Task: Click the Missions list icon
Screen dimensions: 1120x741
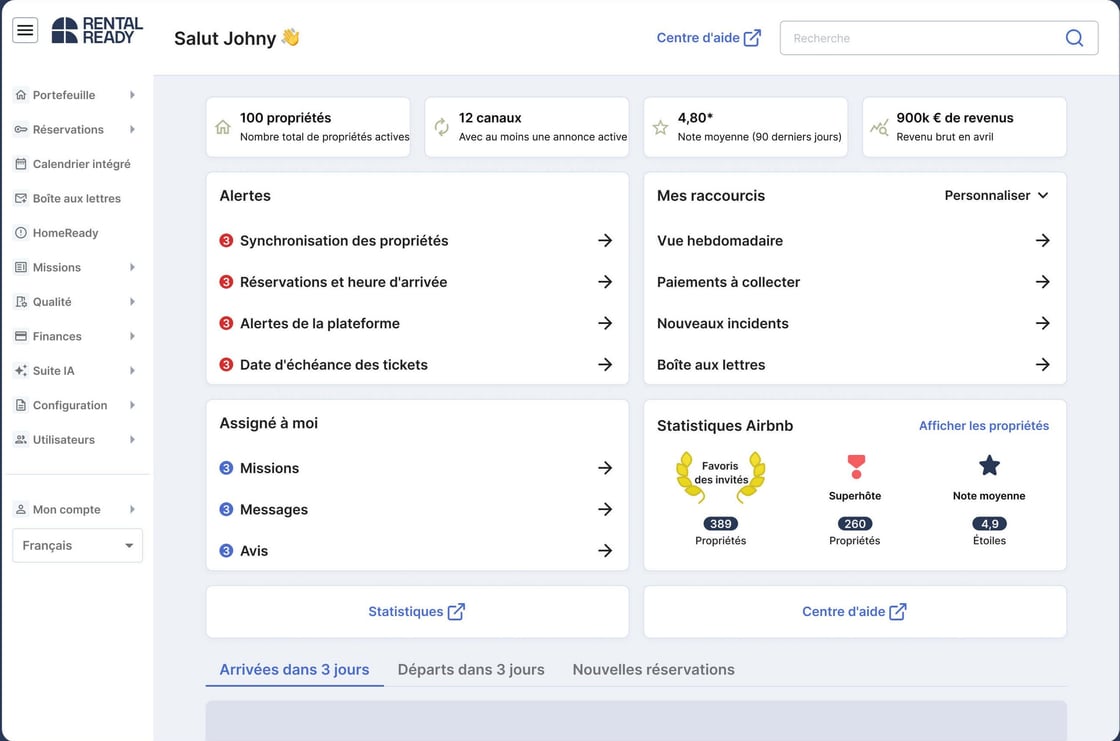Action: [x=21, y=267]
